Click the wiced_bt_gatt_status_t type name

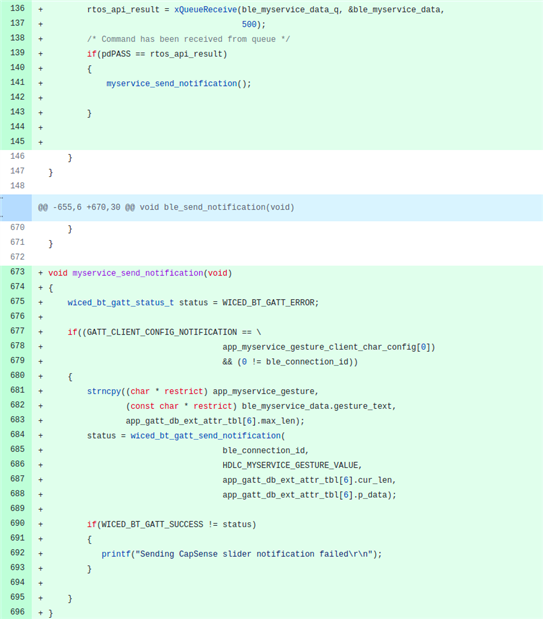pos(120,302)
